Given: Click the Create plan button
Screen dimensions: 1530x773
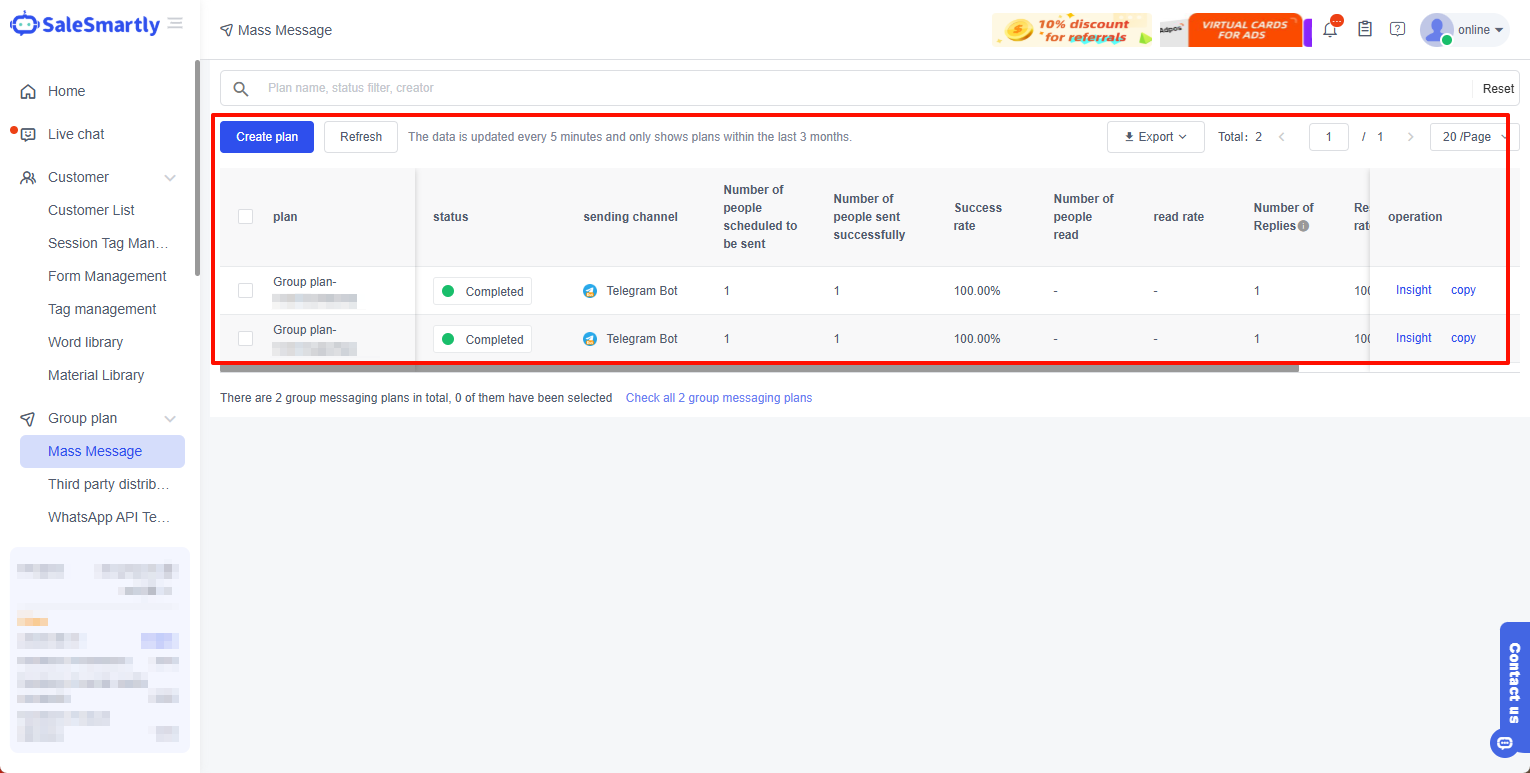Looking at the screenshot, I should pos(266,136).
